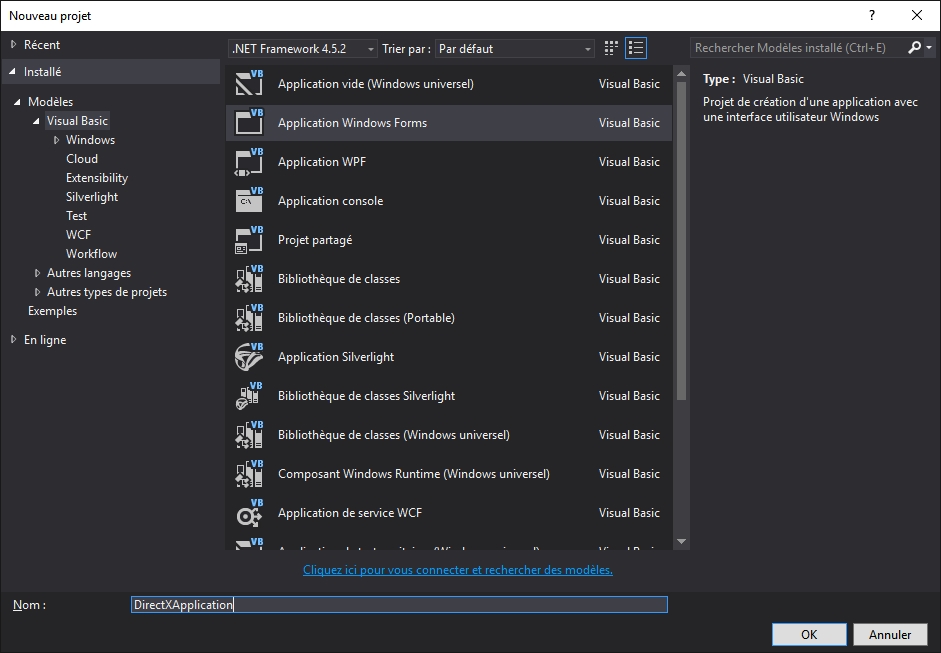Select the Workflow category
The image size is (941, 653).
coord(91,254)
